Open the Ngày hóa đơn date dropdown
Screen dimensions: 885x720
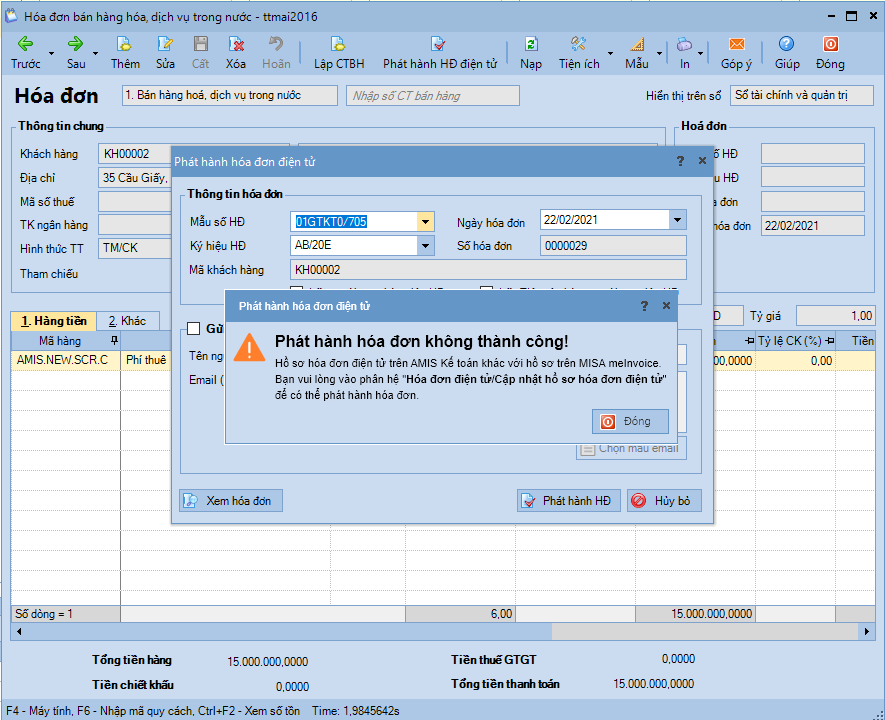(x=678, y=220)
